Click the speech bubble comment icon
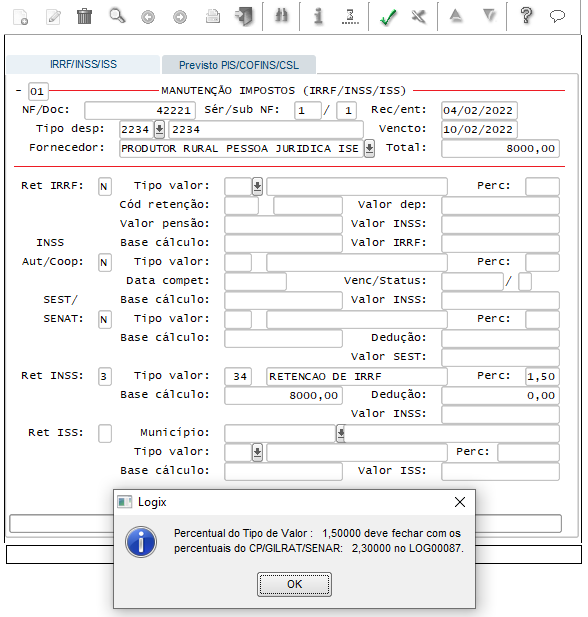 click(x=557, y=17)
